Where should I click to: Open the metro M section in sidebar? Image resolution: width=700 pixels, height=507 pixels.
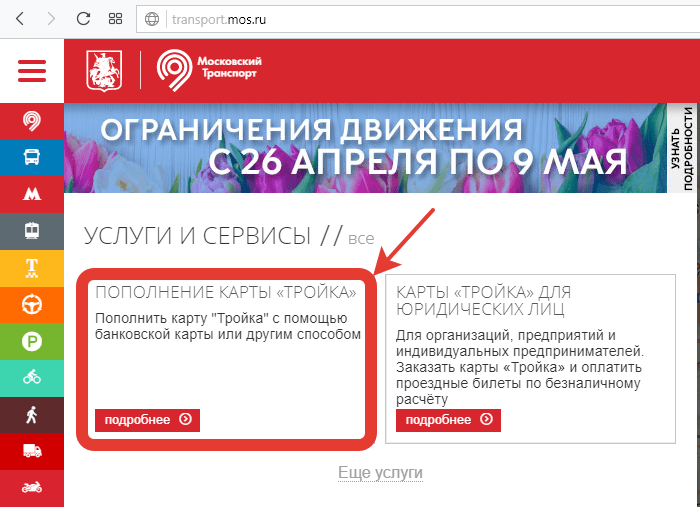32,194
